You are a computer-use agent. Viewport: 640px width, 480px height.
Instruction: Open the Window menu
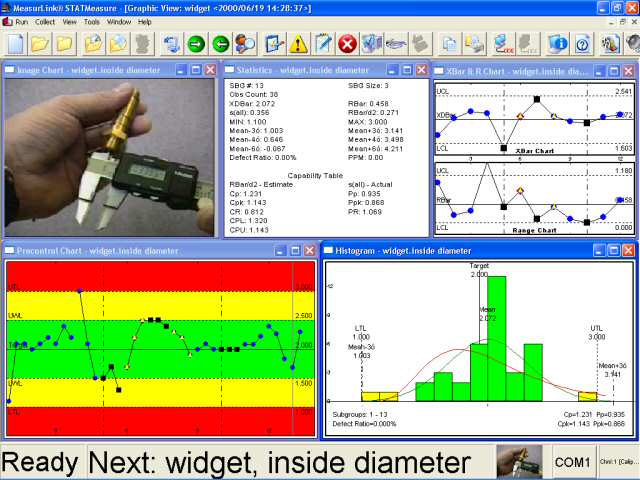(x=119, y=21)
